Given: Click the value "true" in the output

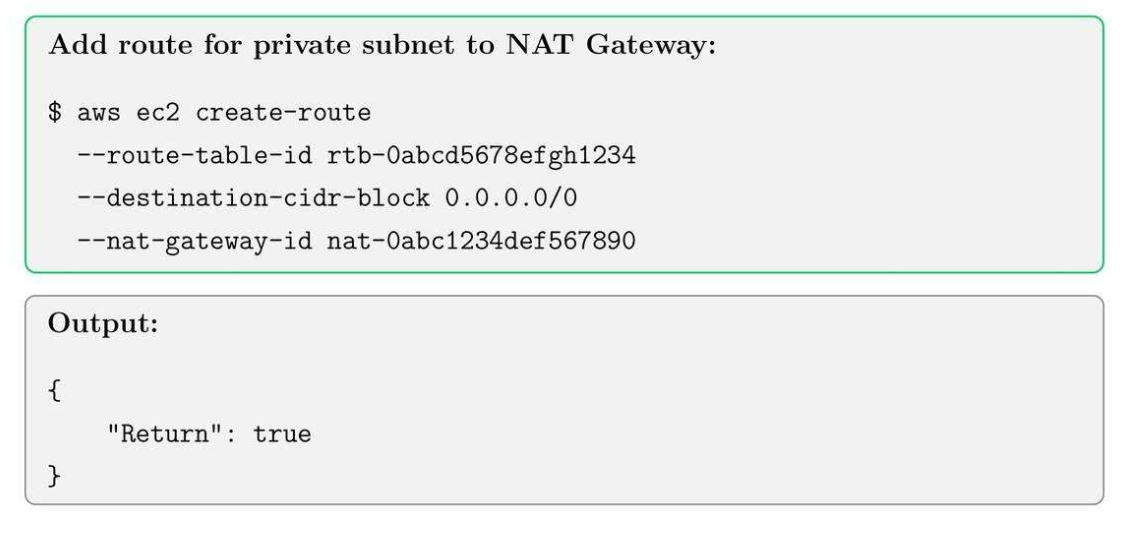Looking at the screenshot, I should (282, 435).
